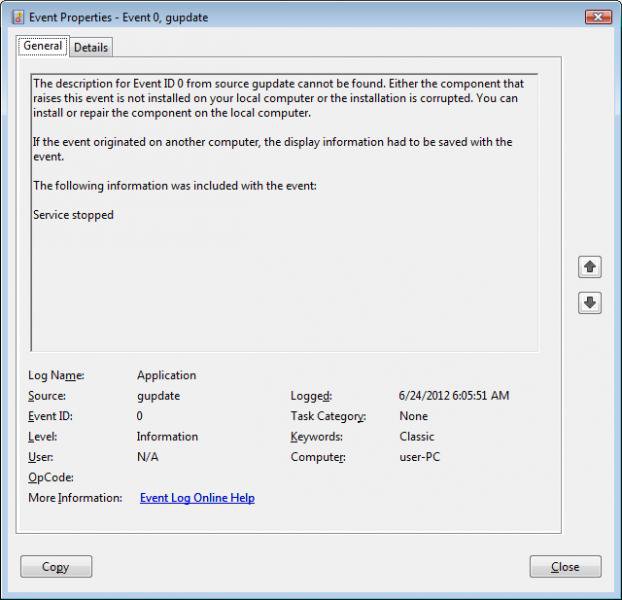Click the 'Level:' label
The image size is (622, 600).
[42, 437]
